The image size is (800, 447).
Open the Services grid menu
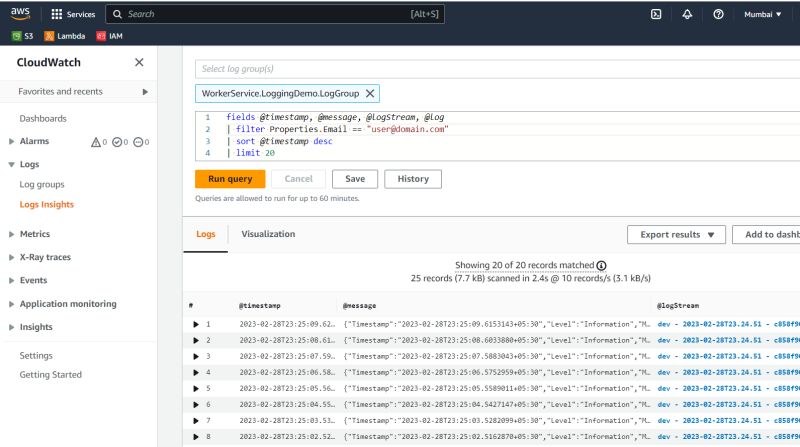(73, 14)
